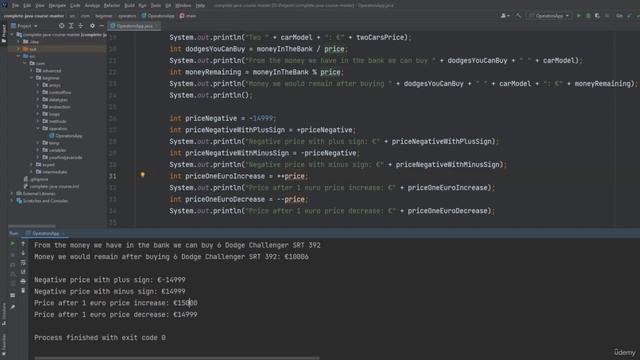640x360 pixels.
Task: Collapse the src folder in project tree
Action: coord(19,56)
